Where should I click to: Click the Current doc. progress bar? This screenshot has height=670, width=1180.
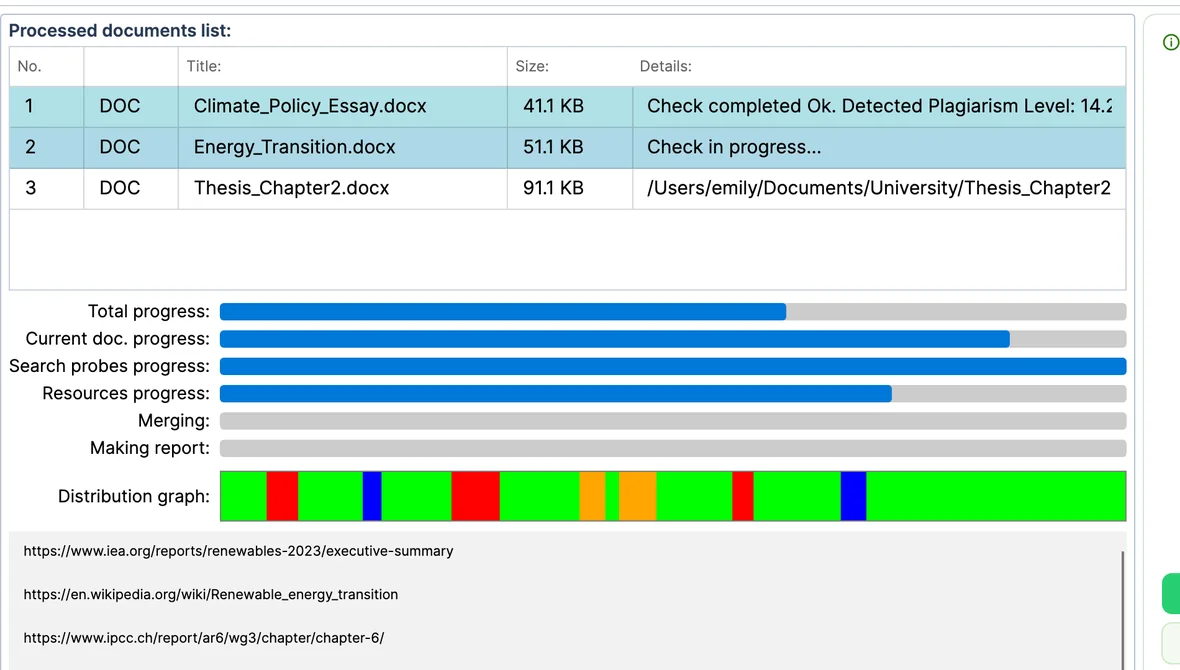(x=673, y=339)
